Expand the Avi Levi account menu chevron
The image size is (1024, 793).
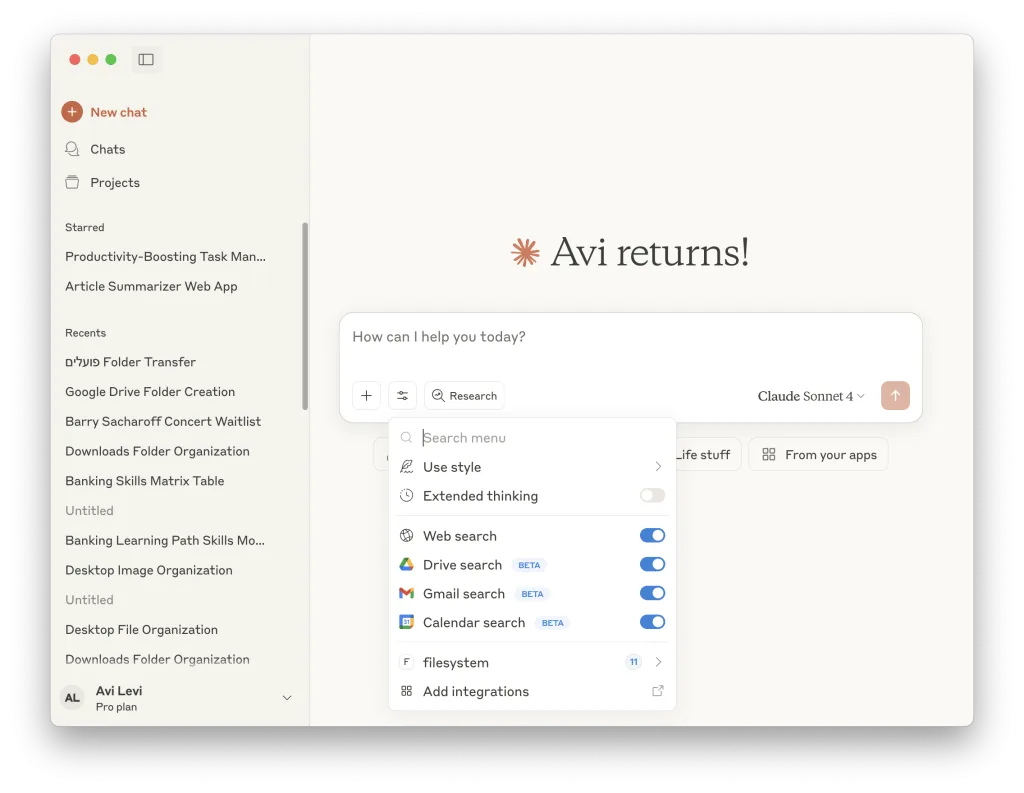(287, 698)
